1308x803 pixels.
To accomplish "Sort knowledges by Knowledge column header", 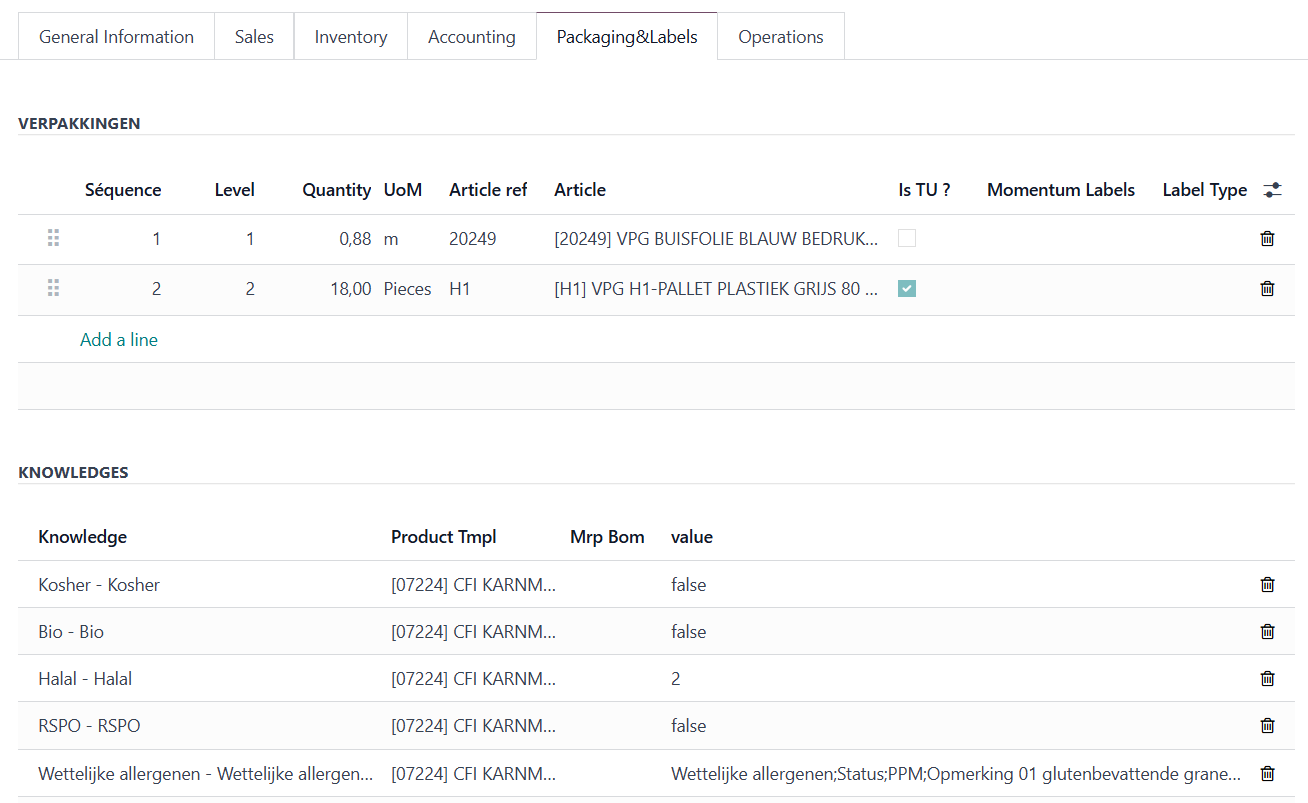I will tap(83, 537).
